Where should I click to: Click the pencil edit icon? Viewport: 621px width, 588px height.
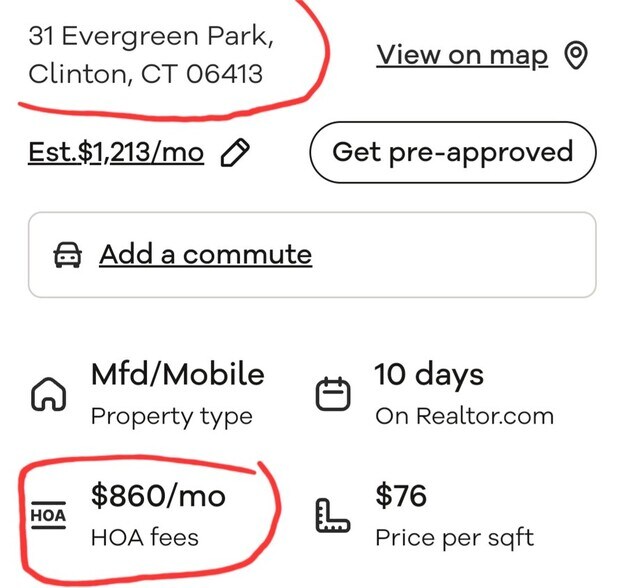click(235, 153)
